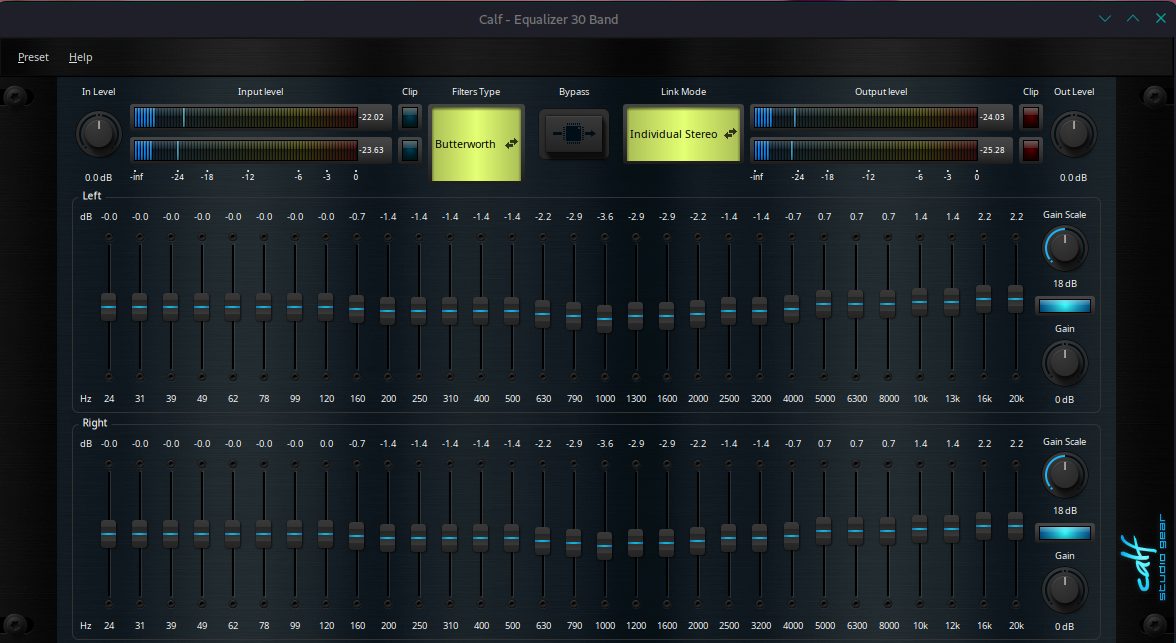Click Right channel blue level indicator bar
Viewport: 1176px width, 643px height.
1065,533
